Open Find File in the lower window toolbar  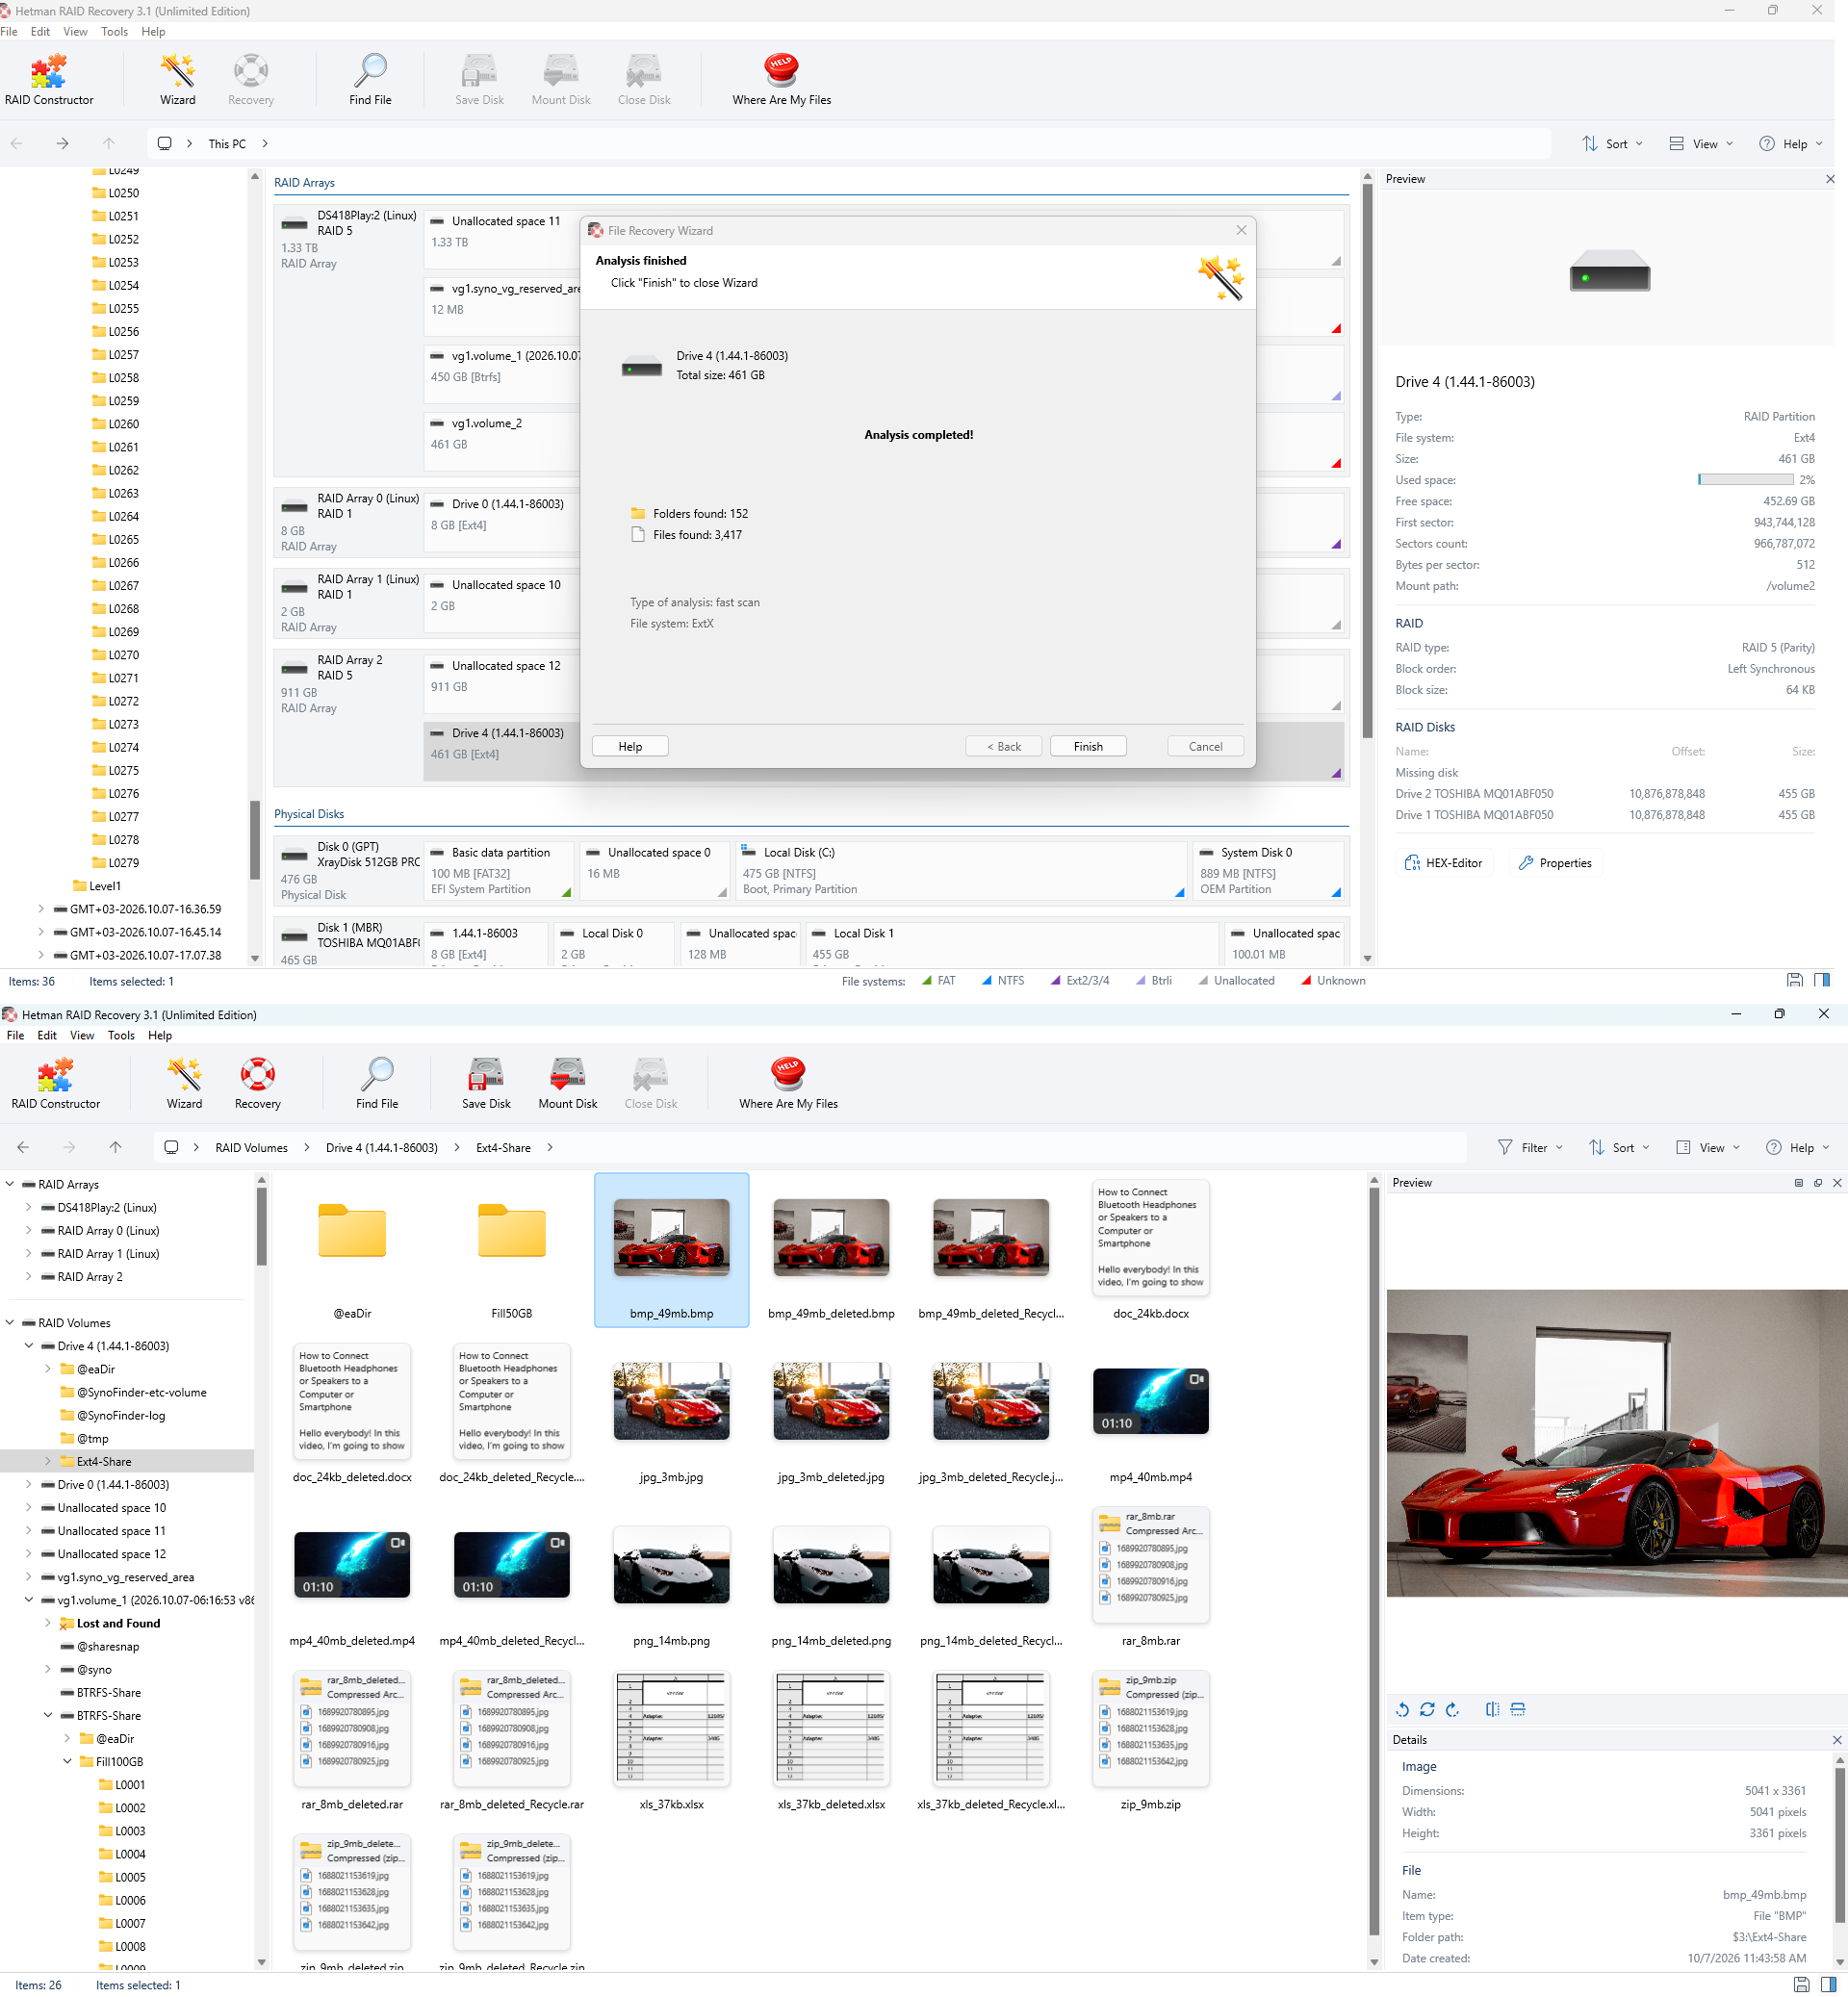[377, 1083]
